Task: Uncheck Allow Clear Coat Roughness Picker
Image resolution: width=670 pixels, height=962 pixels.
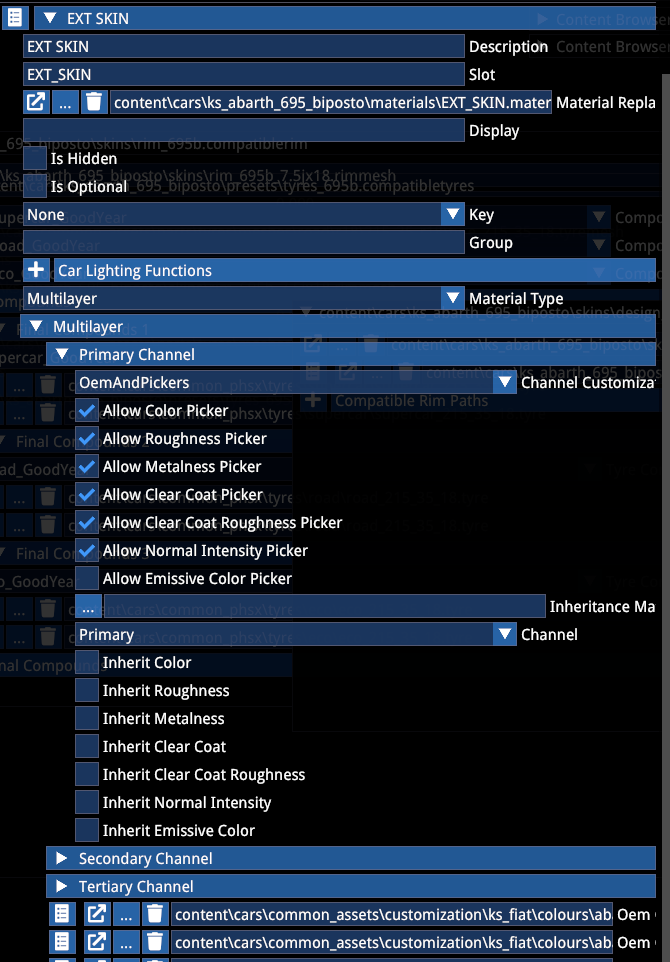Action: tap(87, 523)
